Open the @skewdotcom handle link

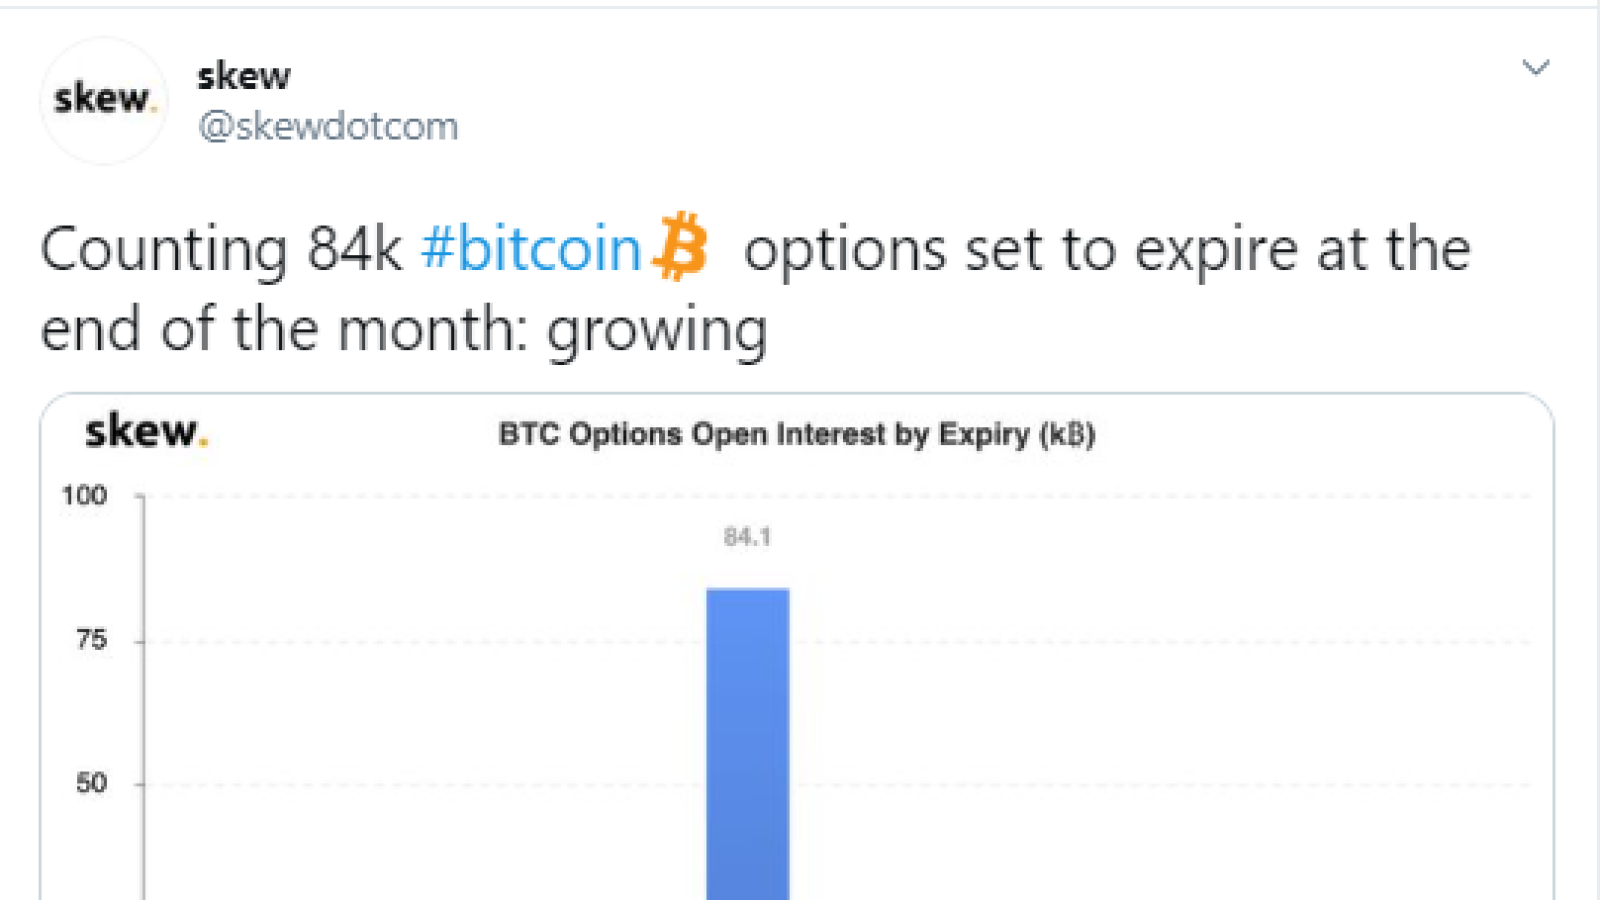point(328,126)
